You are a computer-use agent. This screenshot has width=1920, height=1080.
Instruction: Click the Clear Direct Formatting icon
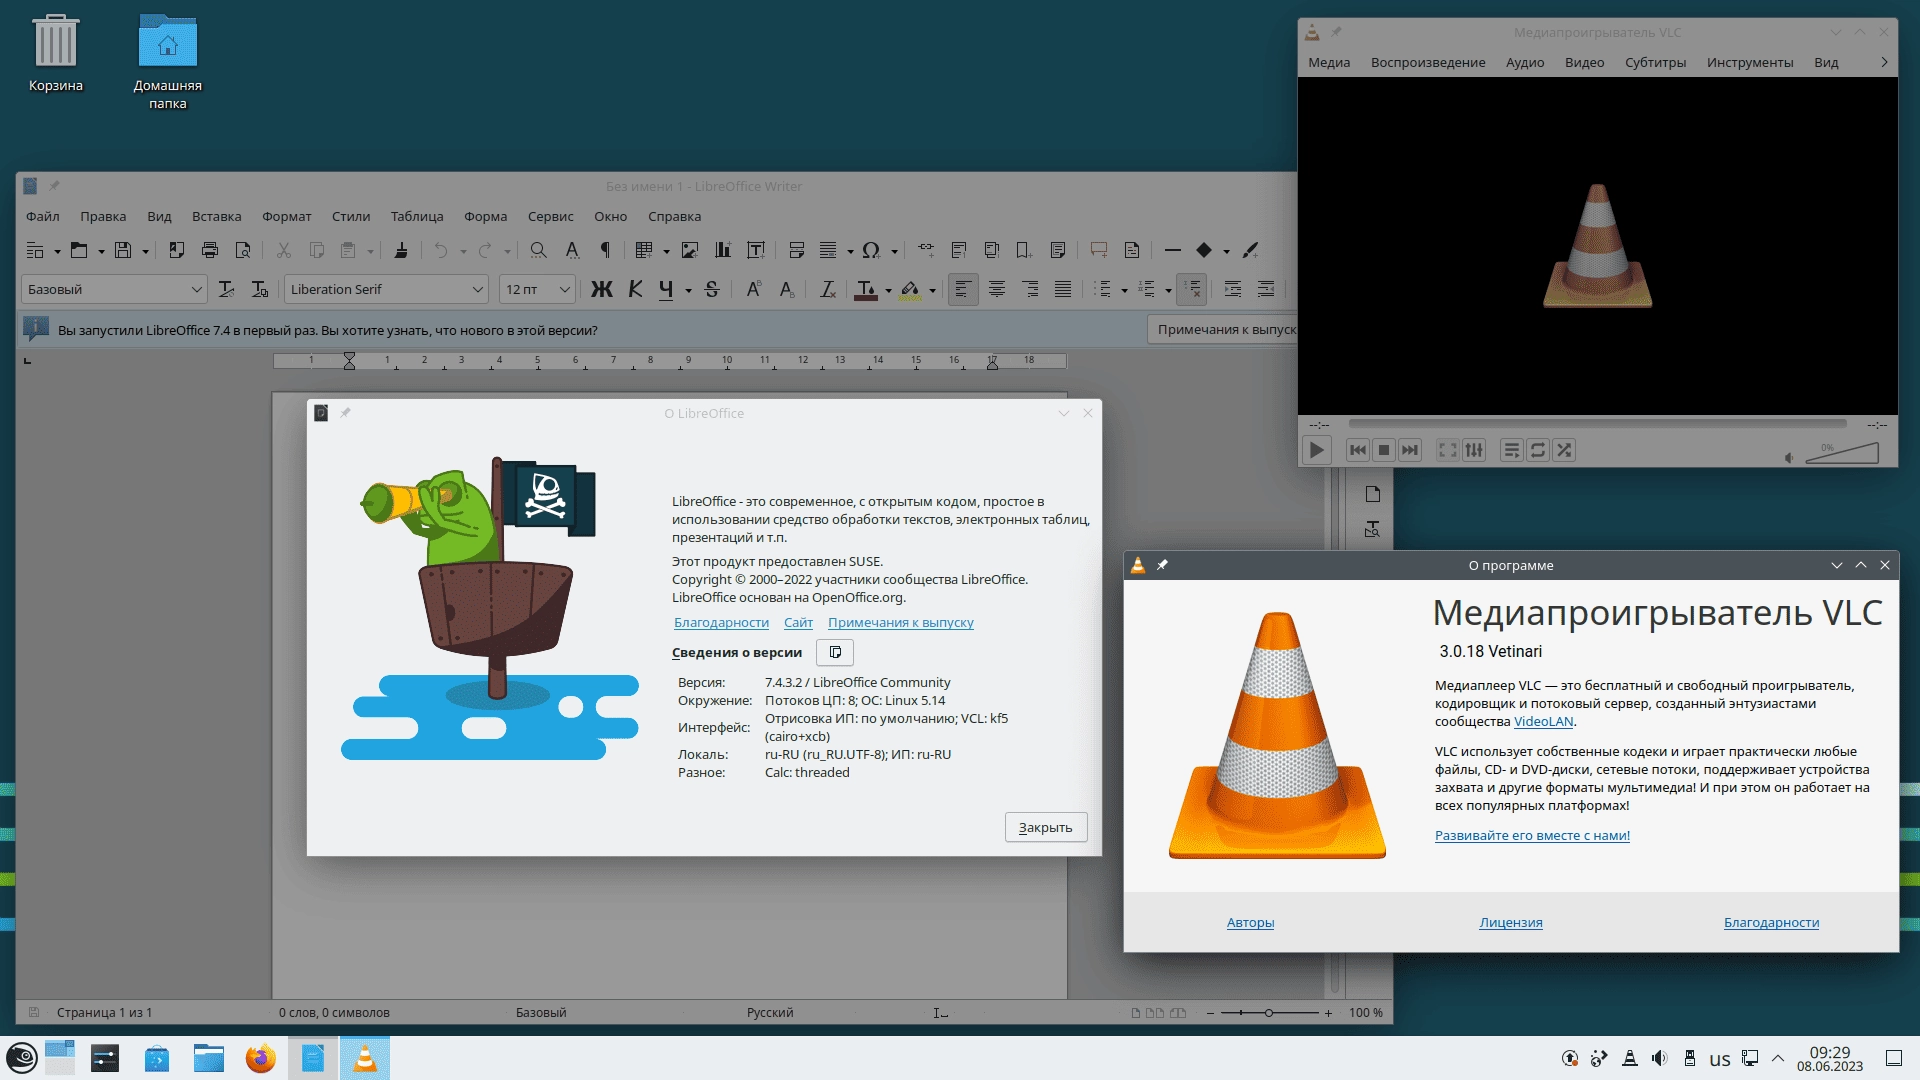(828, 289)
